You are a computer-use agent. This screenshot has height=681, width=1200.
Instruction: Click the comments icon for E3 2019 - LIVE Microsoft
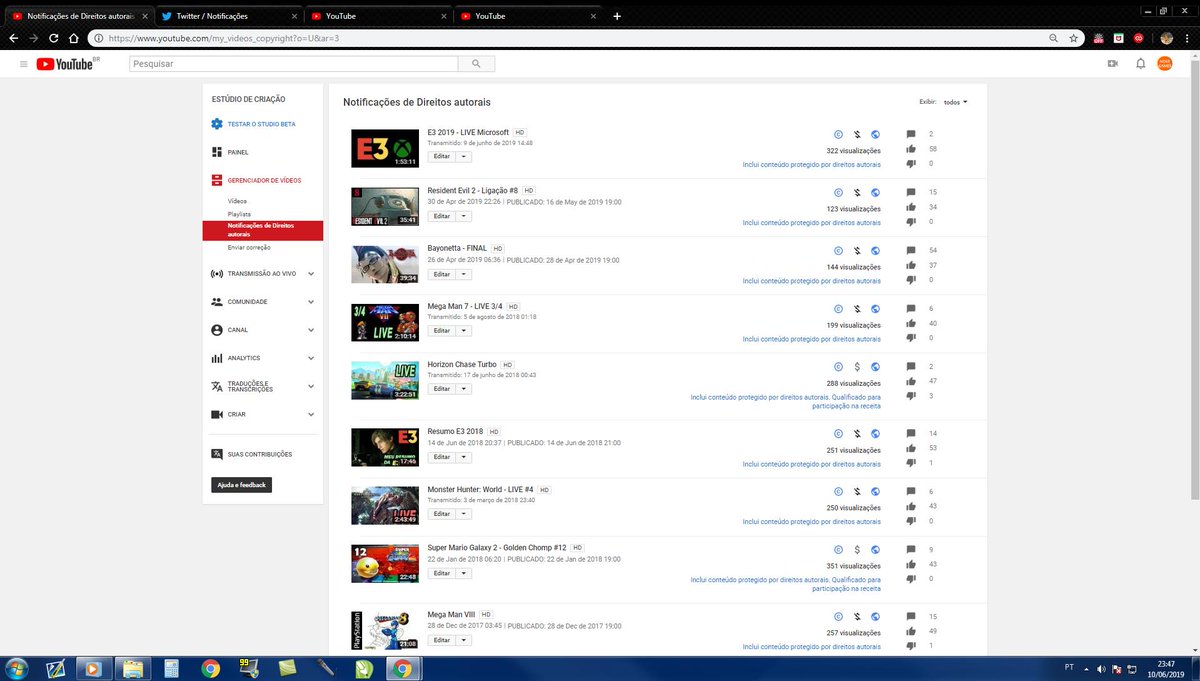coord(910,134)
